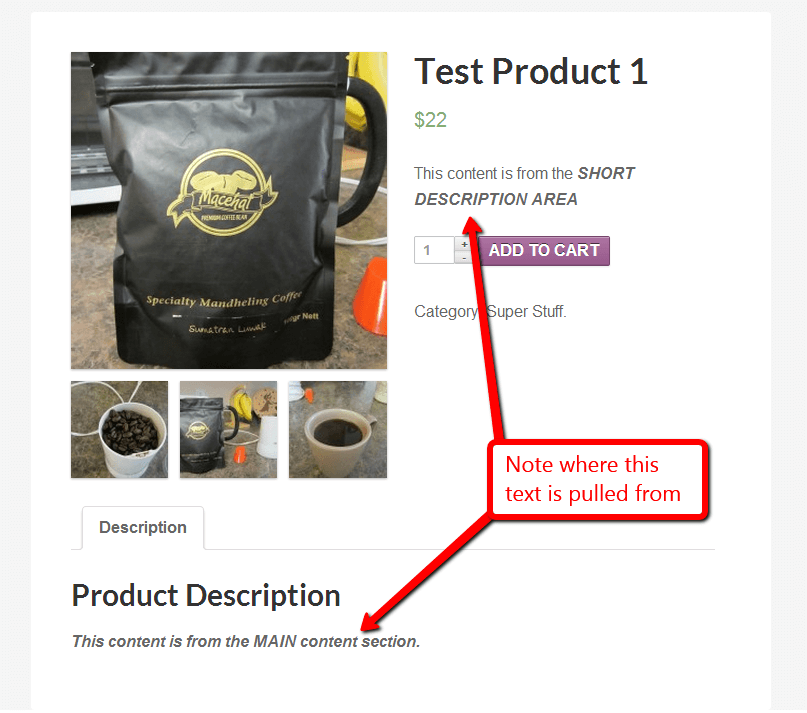Click the Product Description heading
This screenshot has height=713, width=807.
point(206,596)
